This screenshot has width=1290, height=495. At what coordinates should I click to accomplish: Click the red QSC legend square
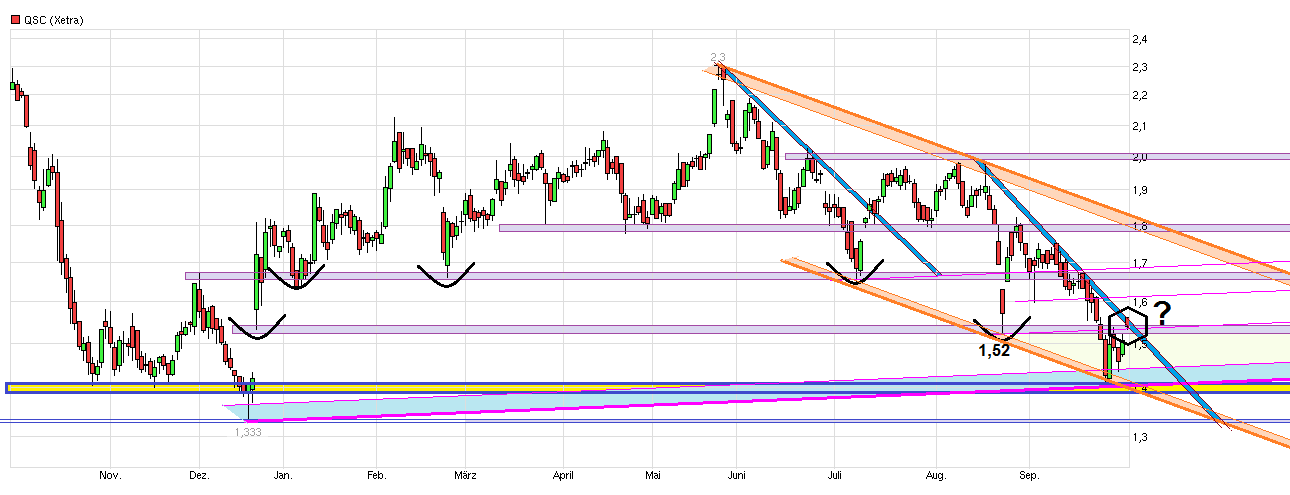[x=13, y=19]
